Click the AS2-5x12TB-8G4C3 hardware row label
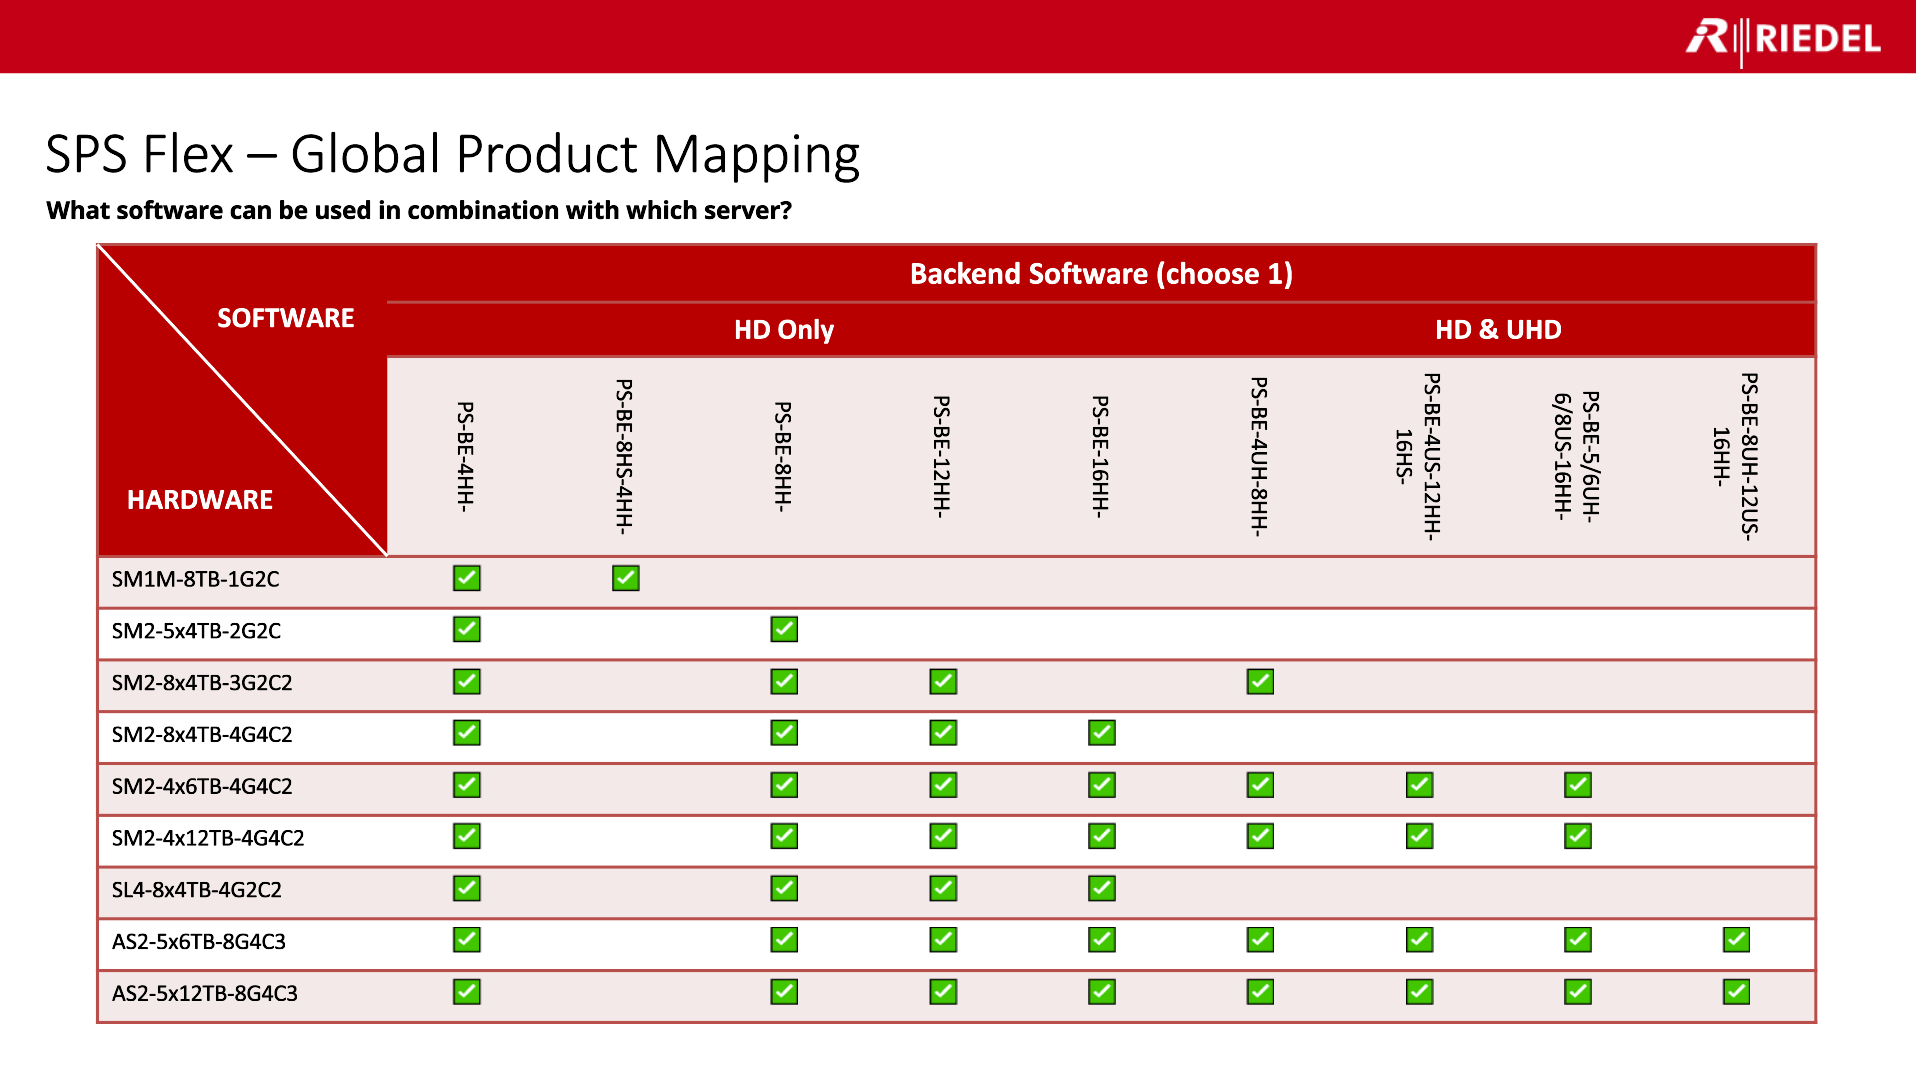This screenshot has width=1916, height=1078. [204, 993]
